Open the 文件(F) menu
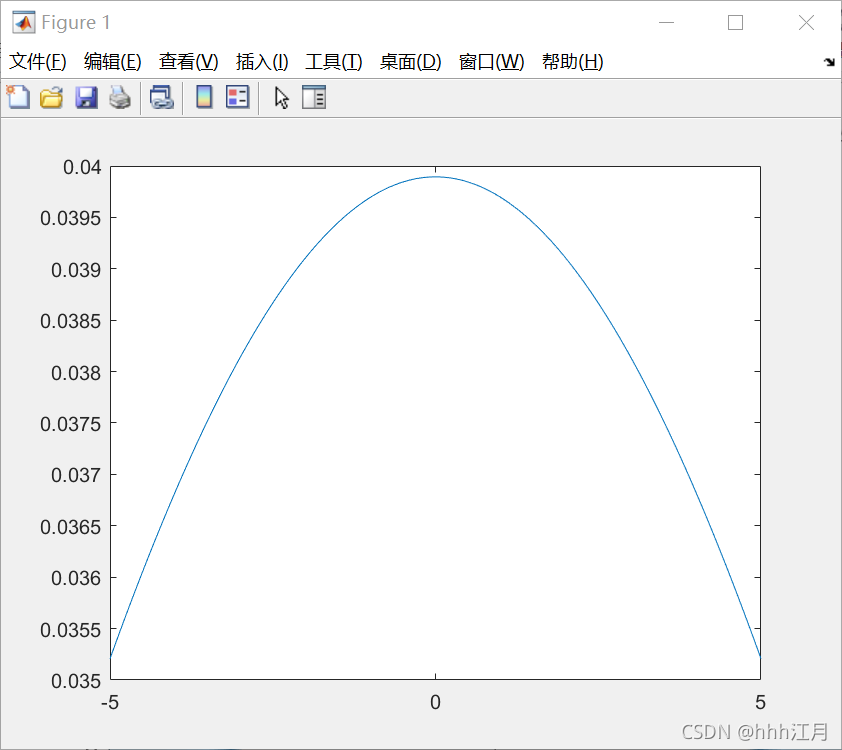Image resolution: width=842 pixels, height=750 pixels. [x=38, y=61]
